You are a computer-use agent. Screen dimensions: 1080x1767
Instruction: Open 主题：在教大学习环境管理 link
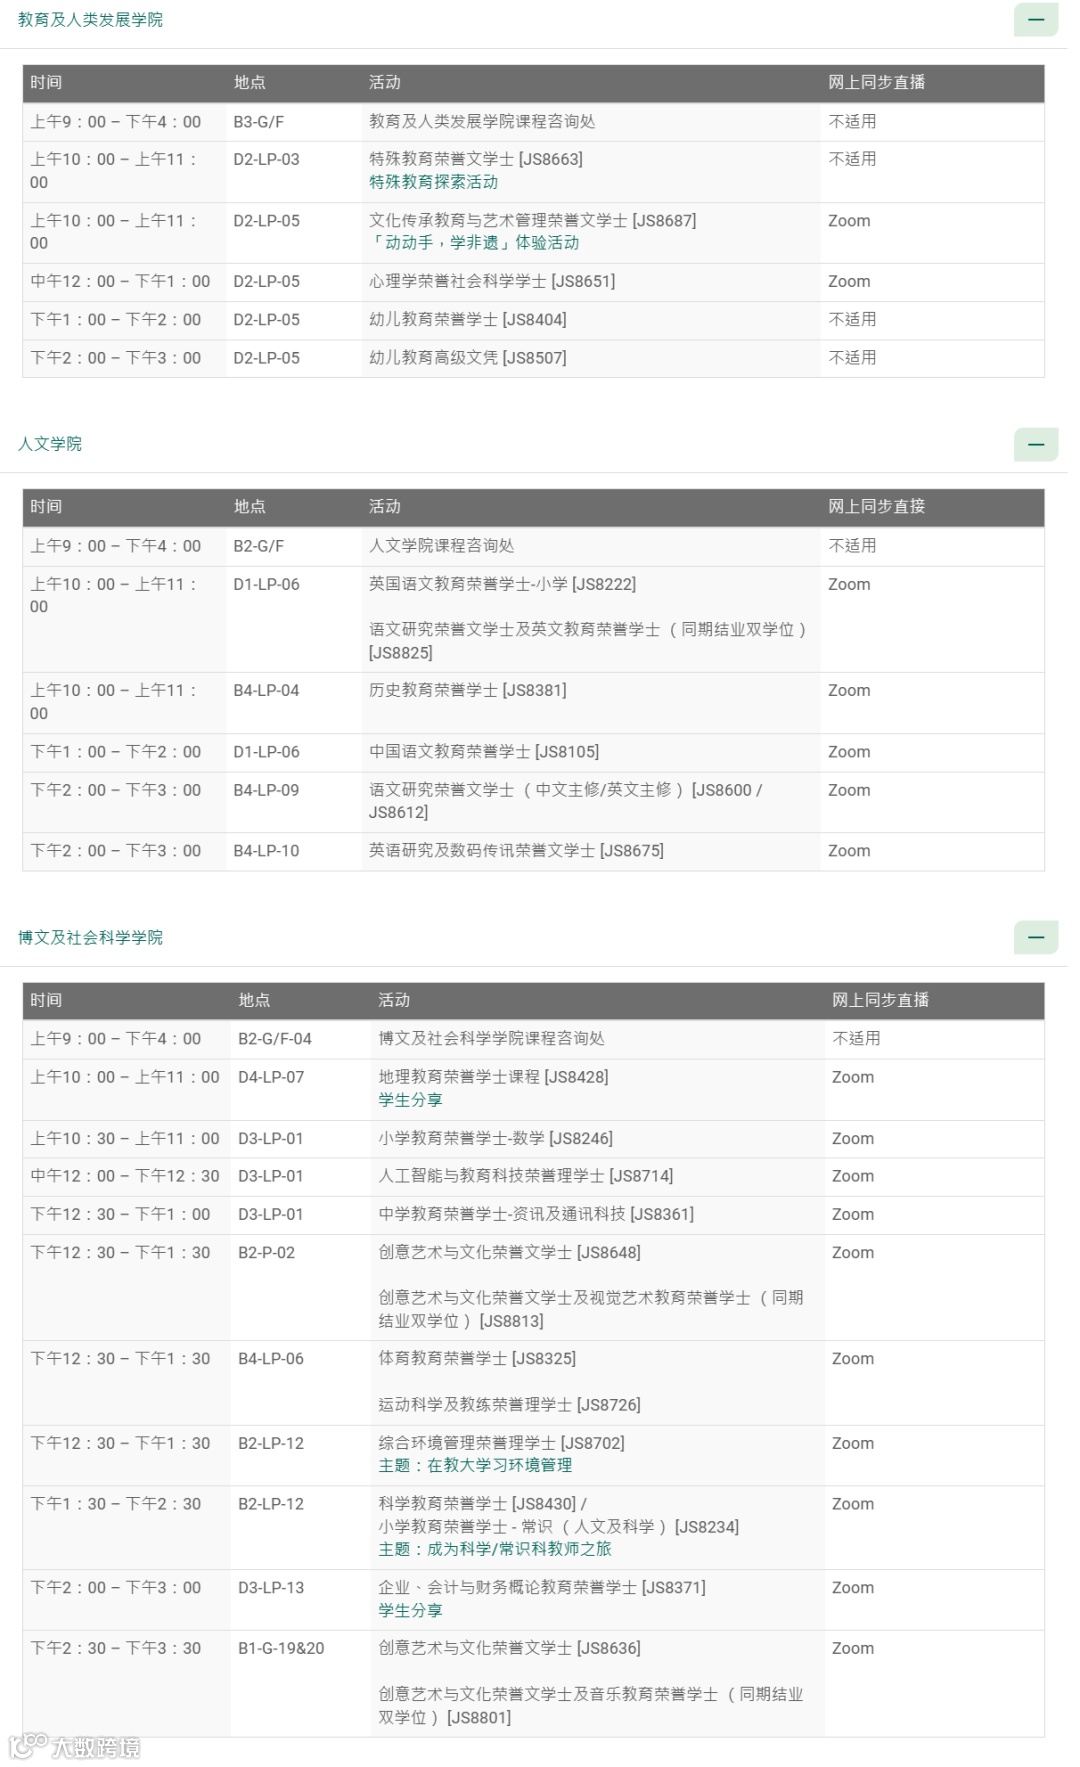475,1465
